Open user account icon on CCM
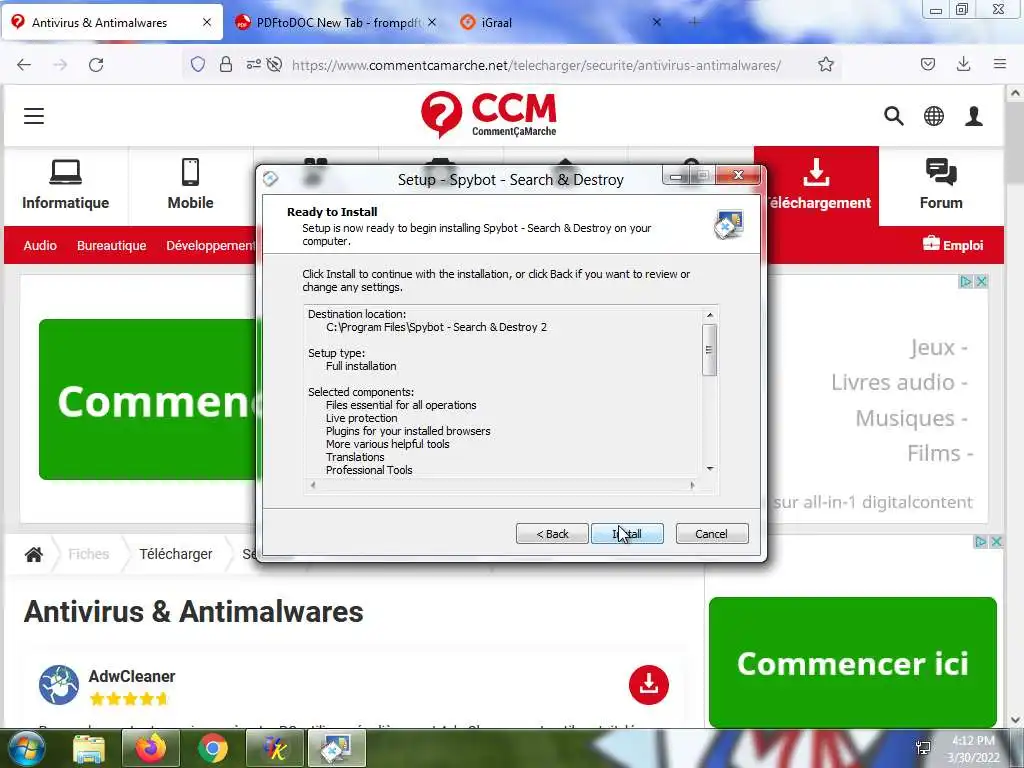The width and height of the screenshot is (1024, 768). [974, 116]
